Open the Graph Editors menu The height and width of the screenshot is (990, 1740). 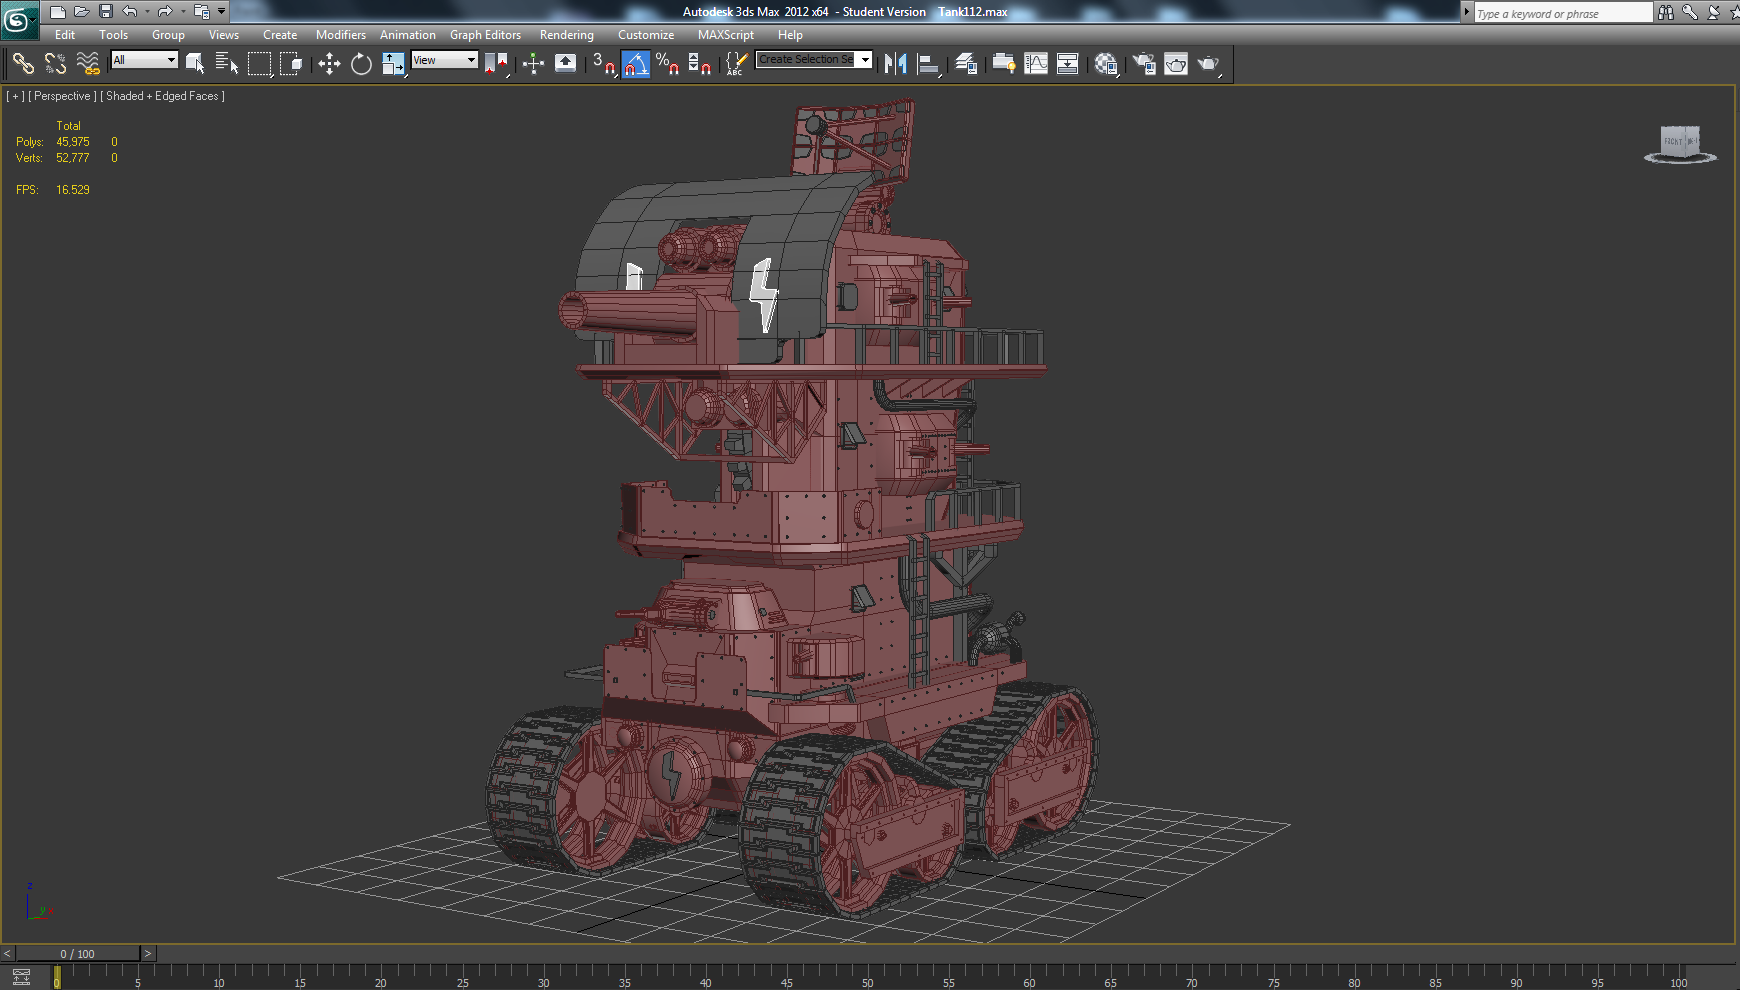click(x=485, y=35)
